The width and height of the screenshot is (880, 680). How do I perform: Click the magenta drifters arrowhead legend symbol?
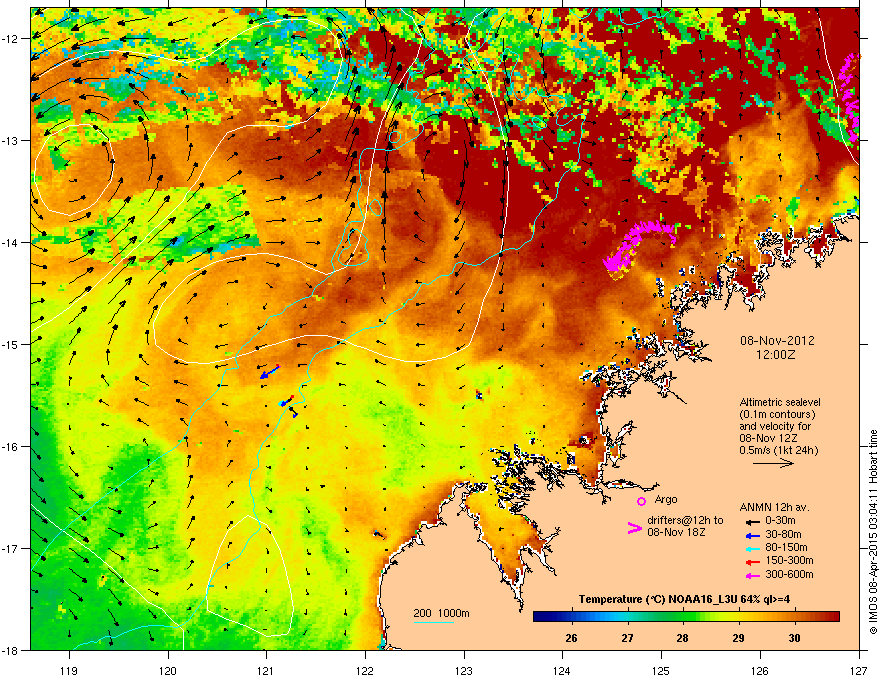click(634, 528)
